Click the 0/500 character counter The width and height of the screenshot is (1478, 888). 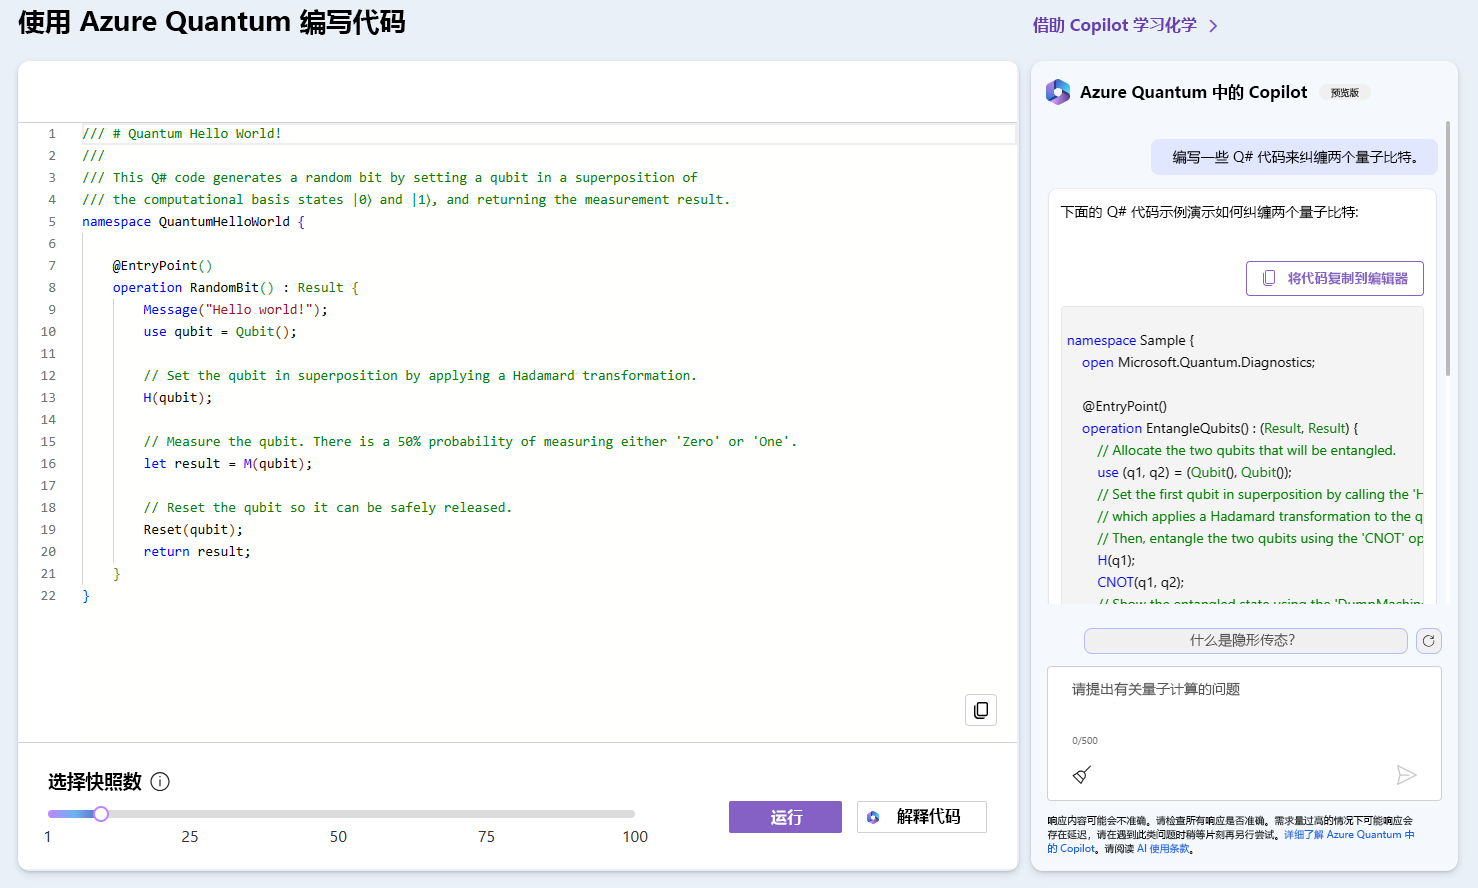pos(1085,741)
